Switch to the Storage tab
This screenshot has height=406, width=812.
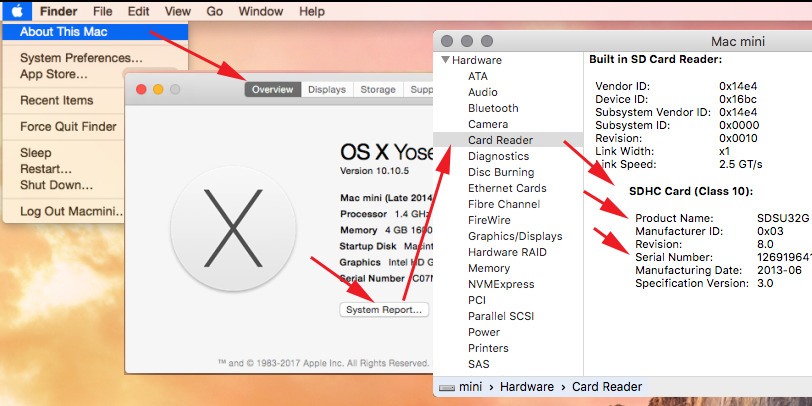click(378, 90)
